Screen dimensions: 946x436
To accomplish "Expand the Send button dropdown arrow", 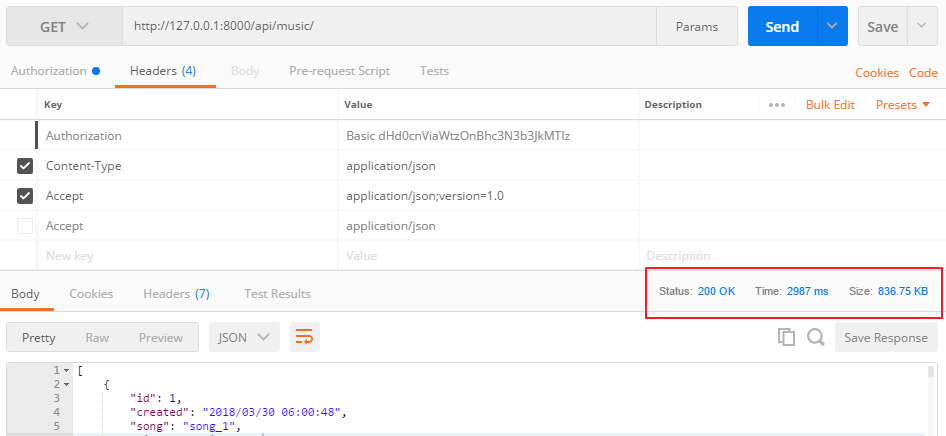I will point(833,26).
